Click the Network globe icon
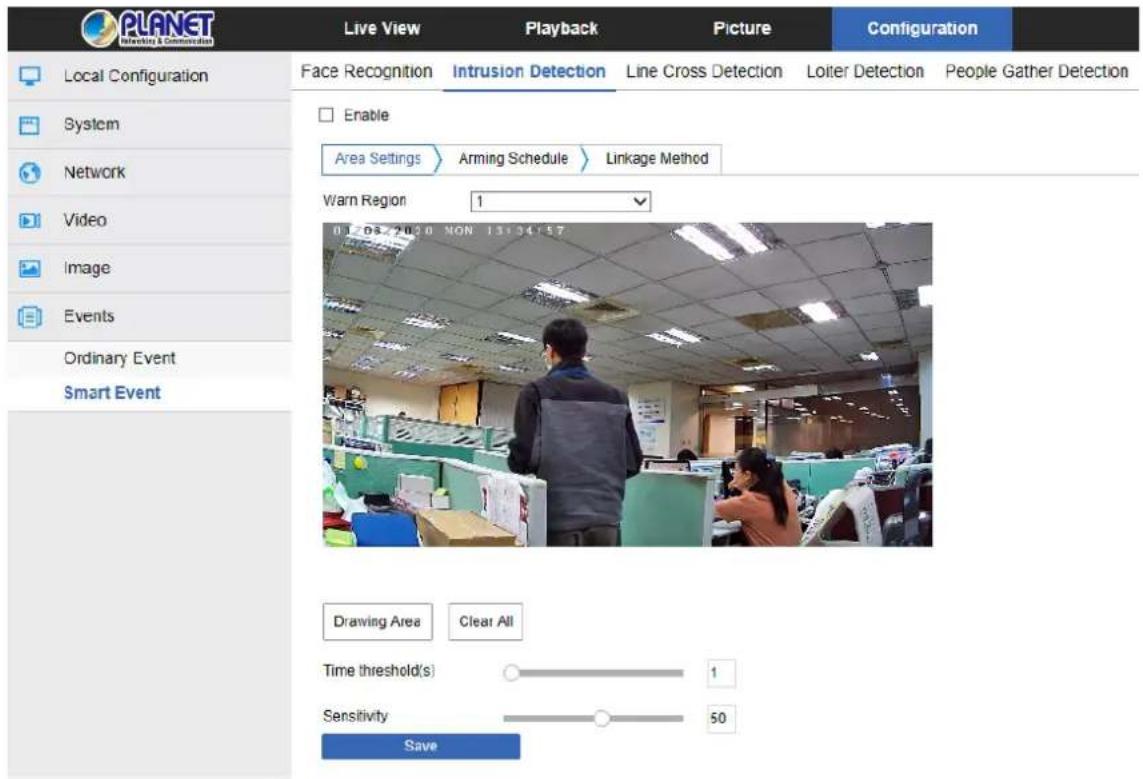Image resolution: width=1143 pixels, height=779 pixels. pos(30,173)
